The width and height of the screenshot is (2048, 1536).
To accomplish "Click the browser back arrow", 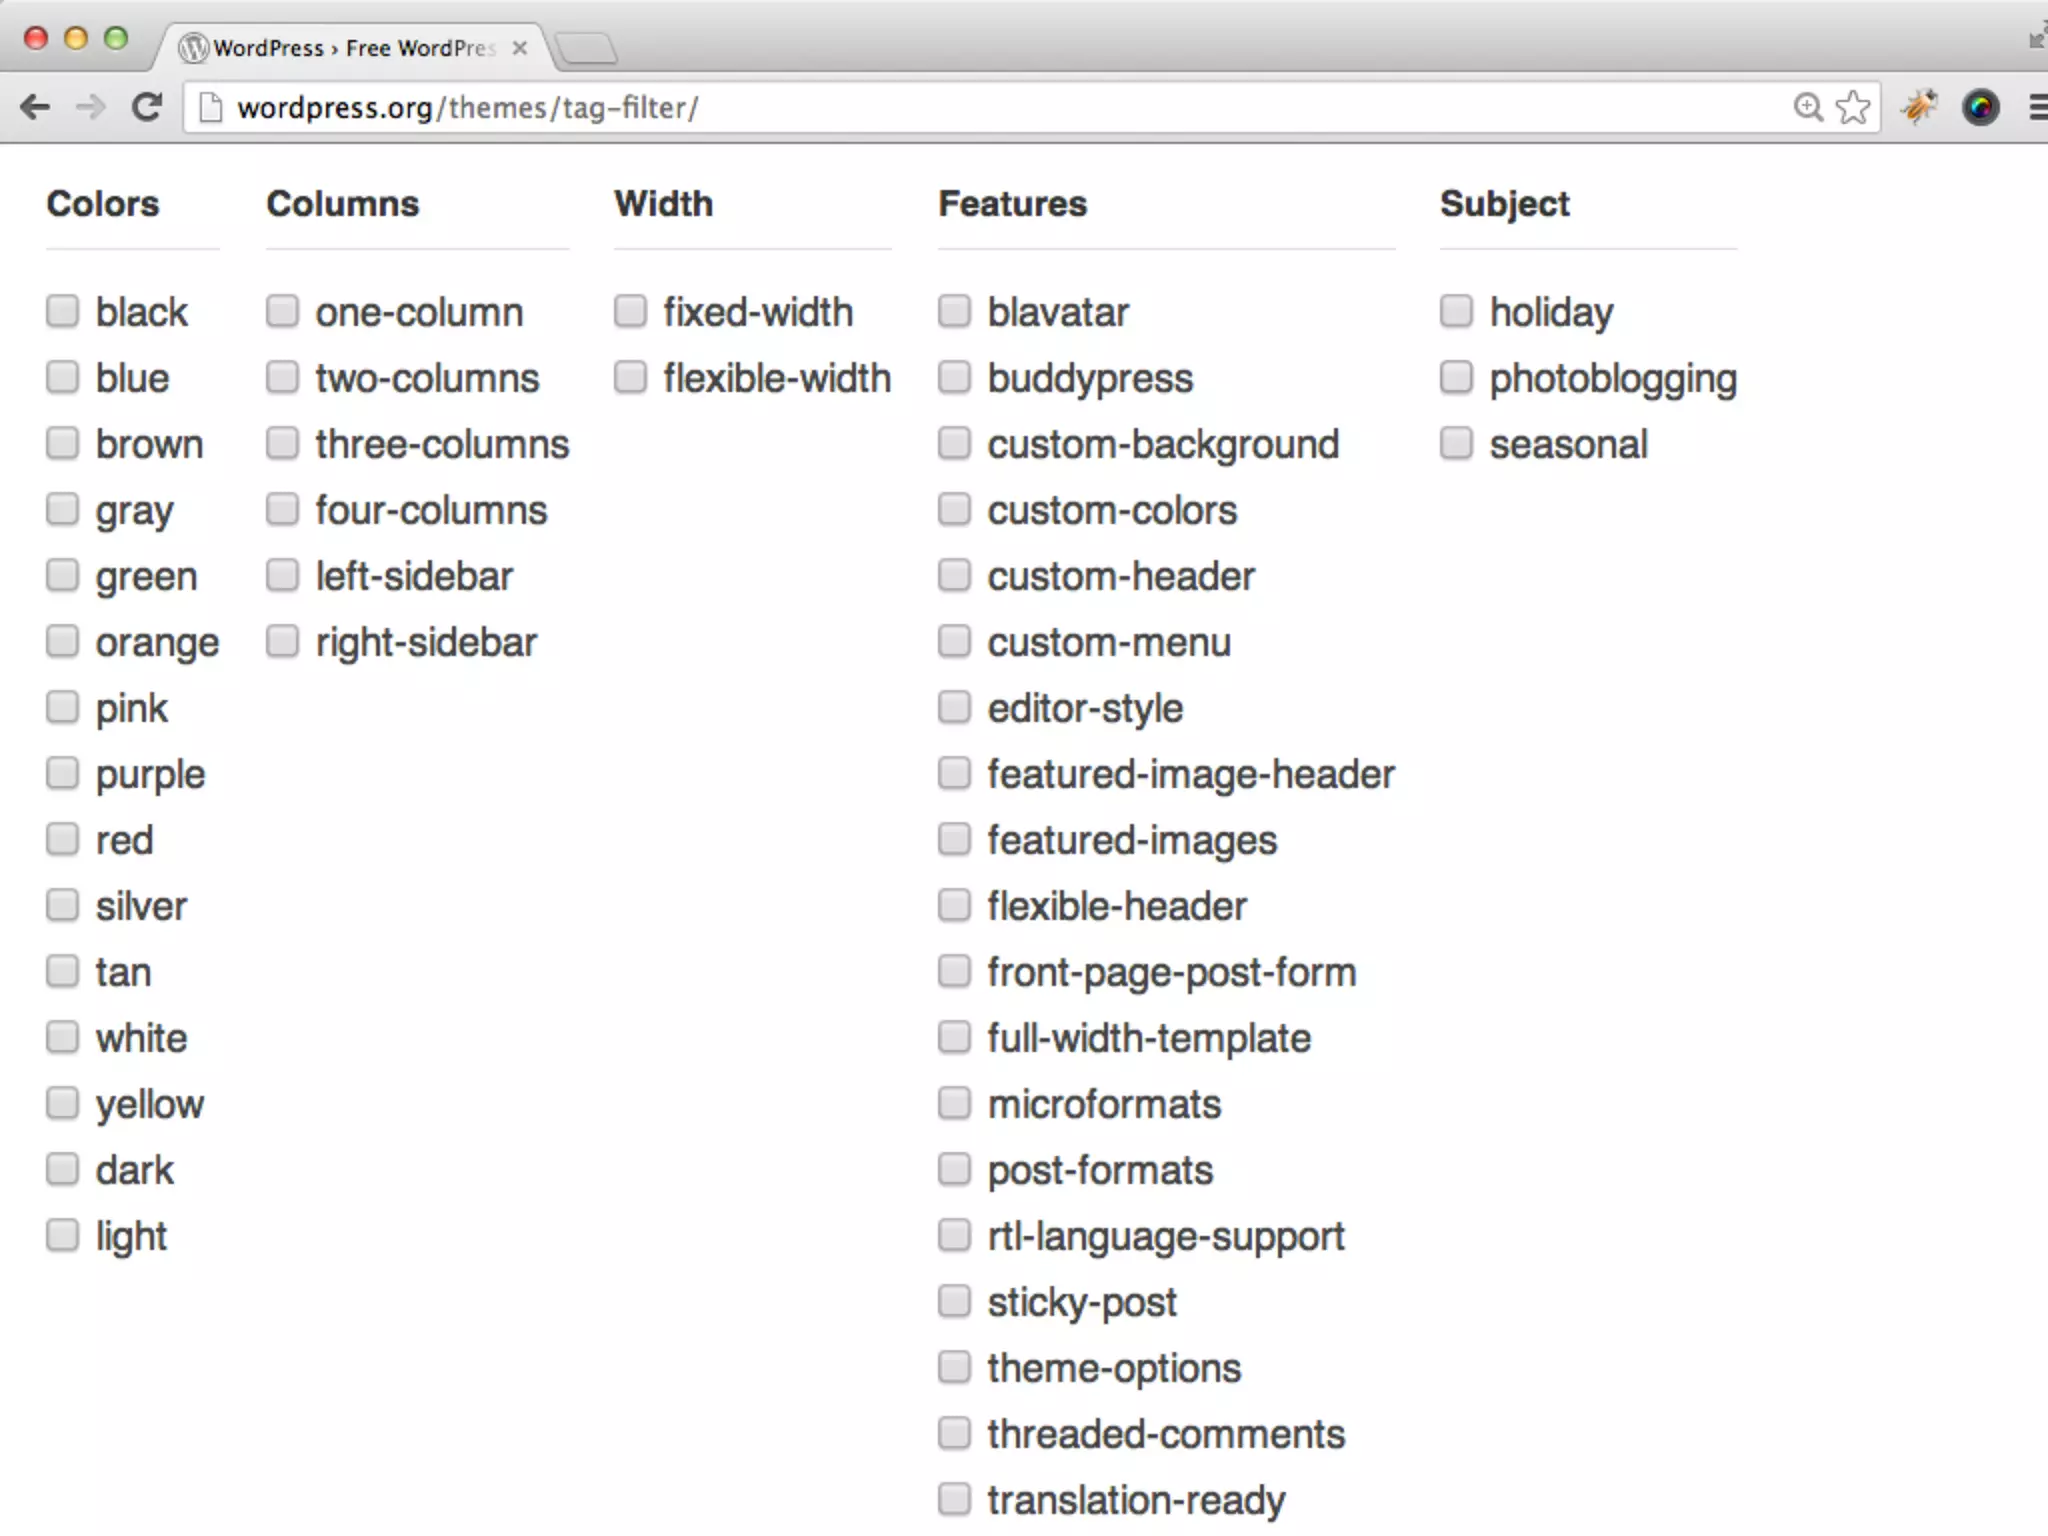I will [36, 107].
